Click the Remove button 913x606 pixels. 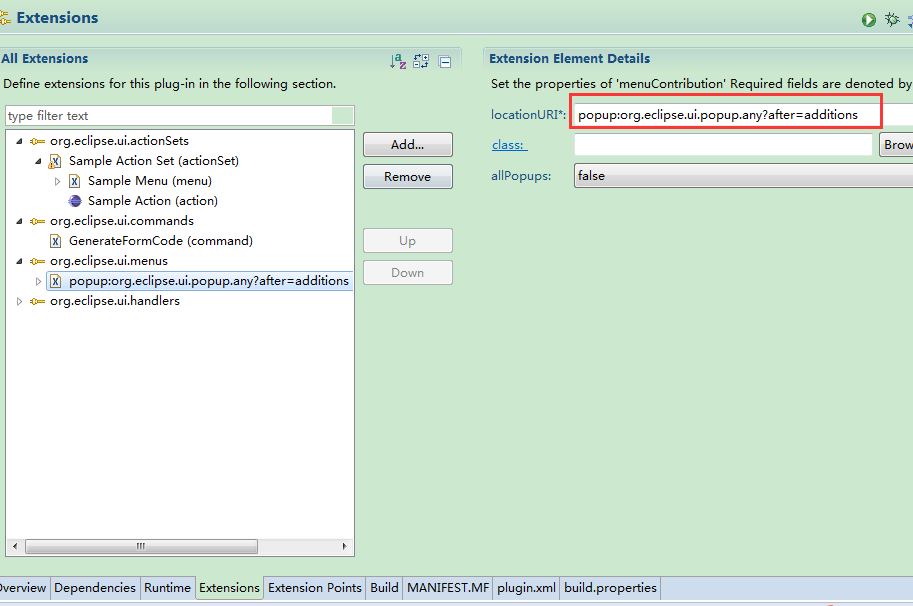(x=408, y=176)
